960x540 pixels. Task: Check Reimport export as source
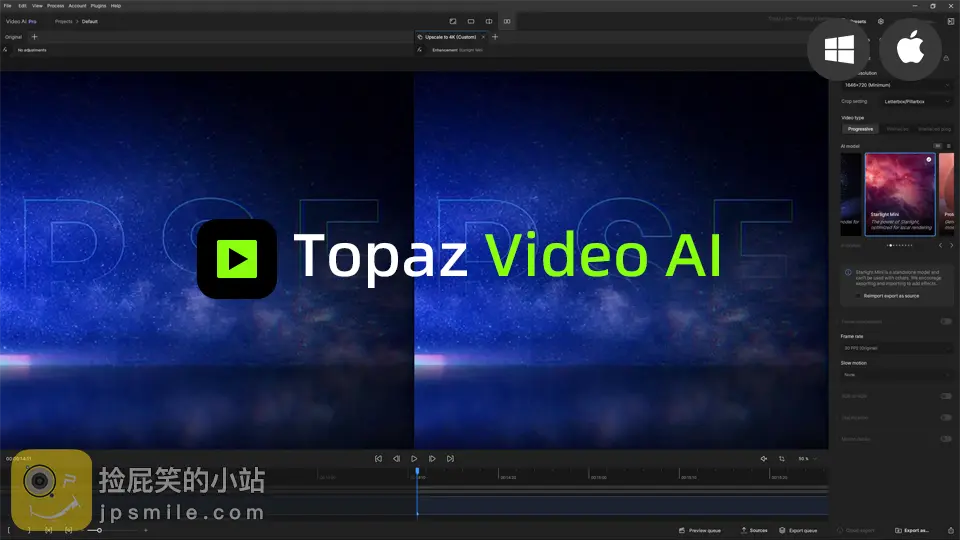pos(858,296)
